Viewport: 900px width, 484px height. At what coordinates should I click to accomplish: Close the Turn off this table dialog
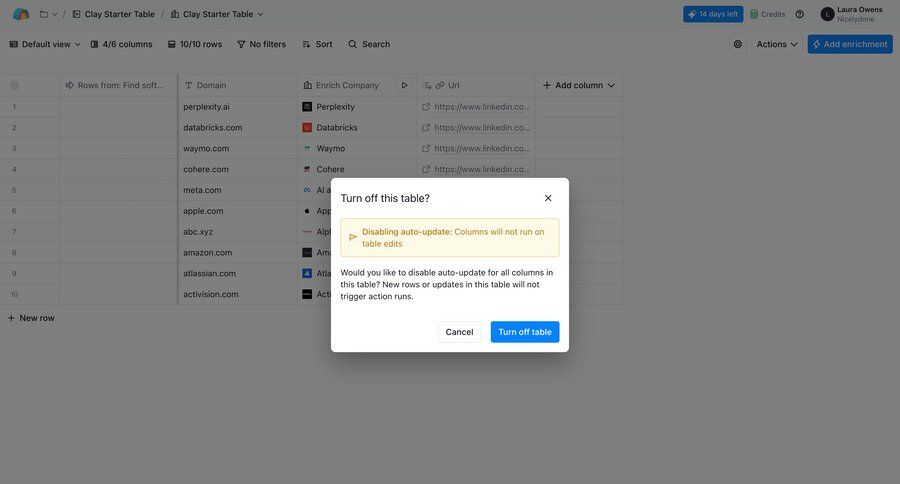[548, 198]
